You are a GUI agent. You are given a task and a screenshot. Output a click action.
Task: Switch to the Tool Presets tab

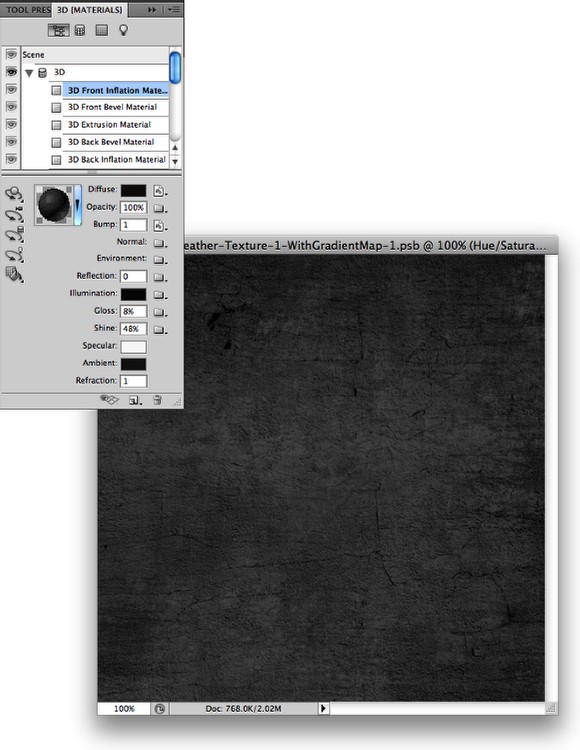click(x=28, y=10)
